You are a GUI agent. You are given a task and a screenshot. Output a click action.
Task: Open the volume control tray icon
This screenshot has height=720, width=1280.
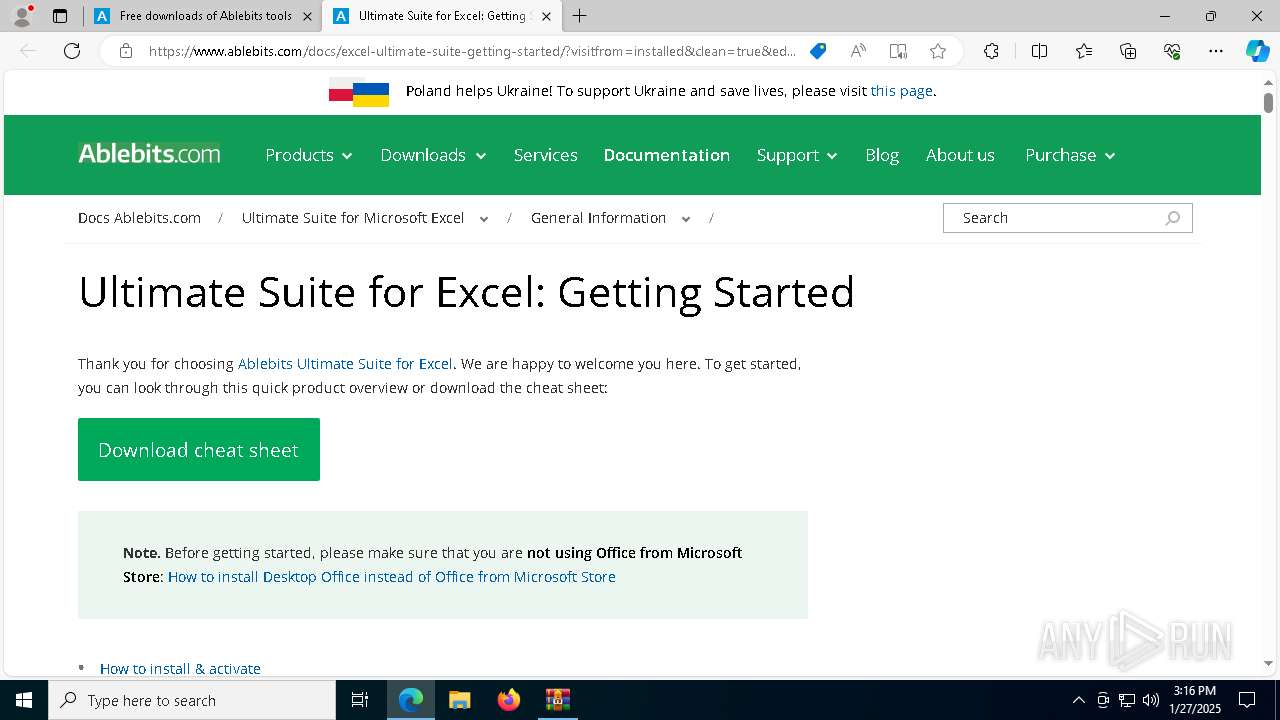pos(1151,700)
